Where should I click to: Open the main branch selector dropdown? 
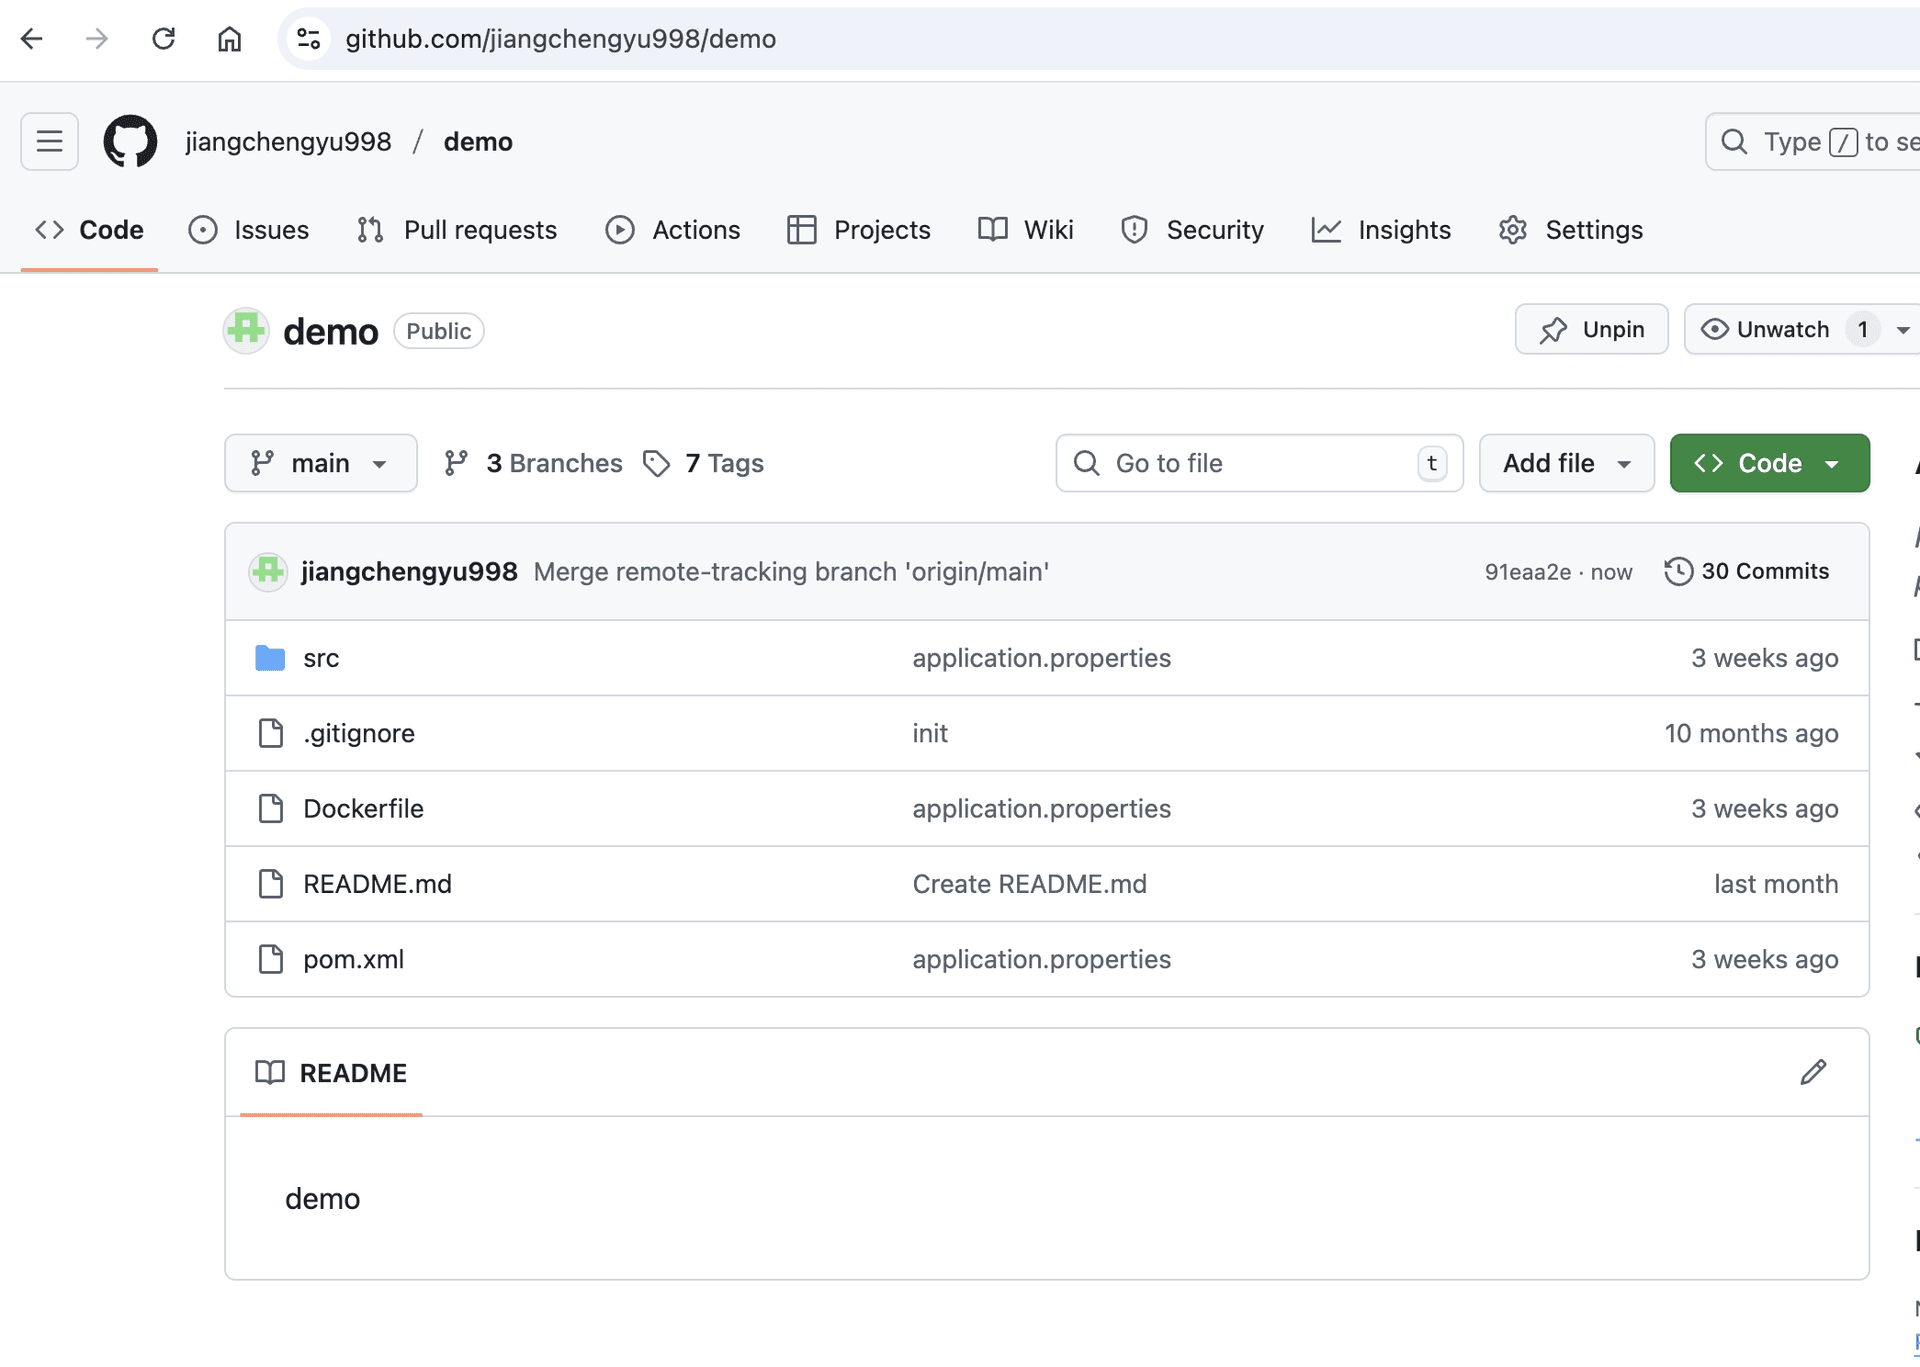tap(320, 463)
